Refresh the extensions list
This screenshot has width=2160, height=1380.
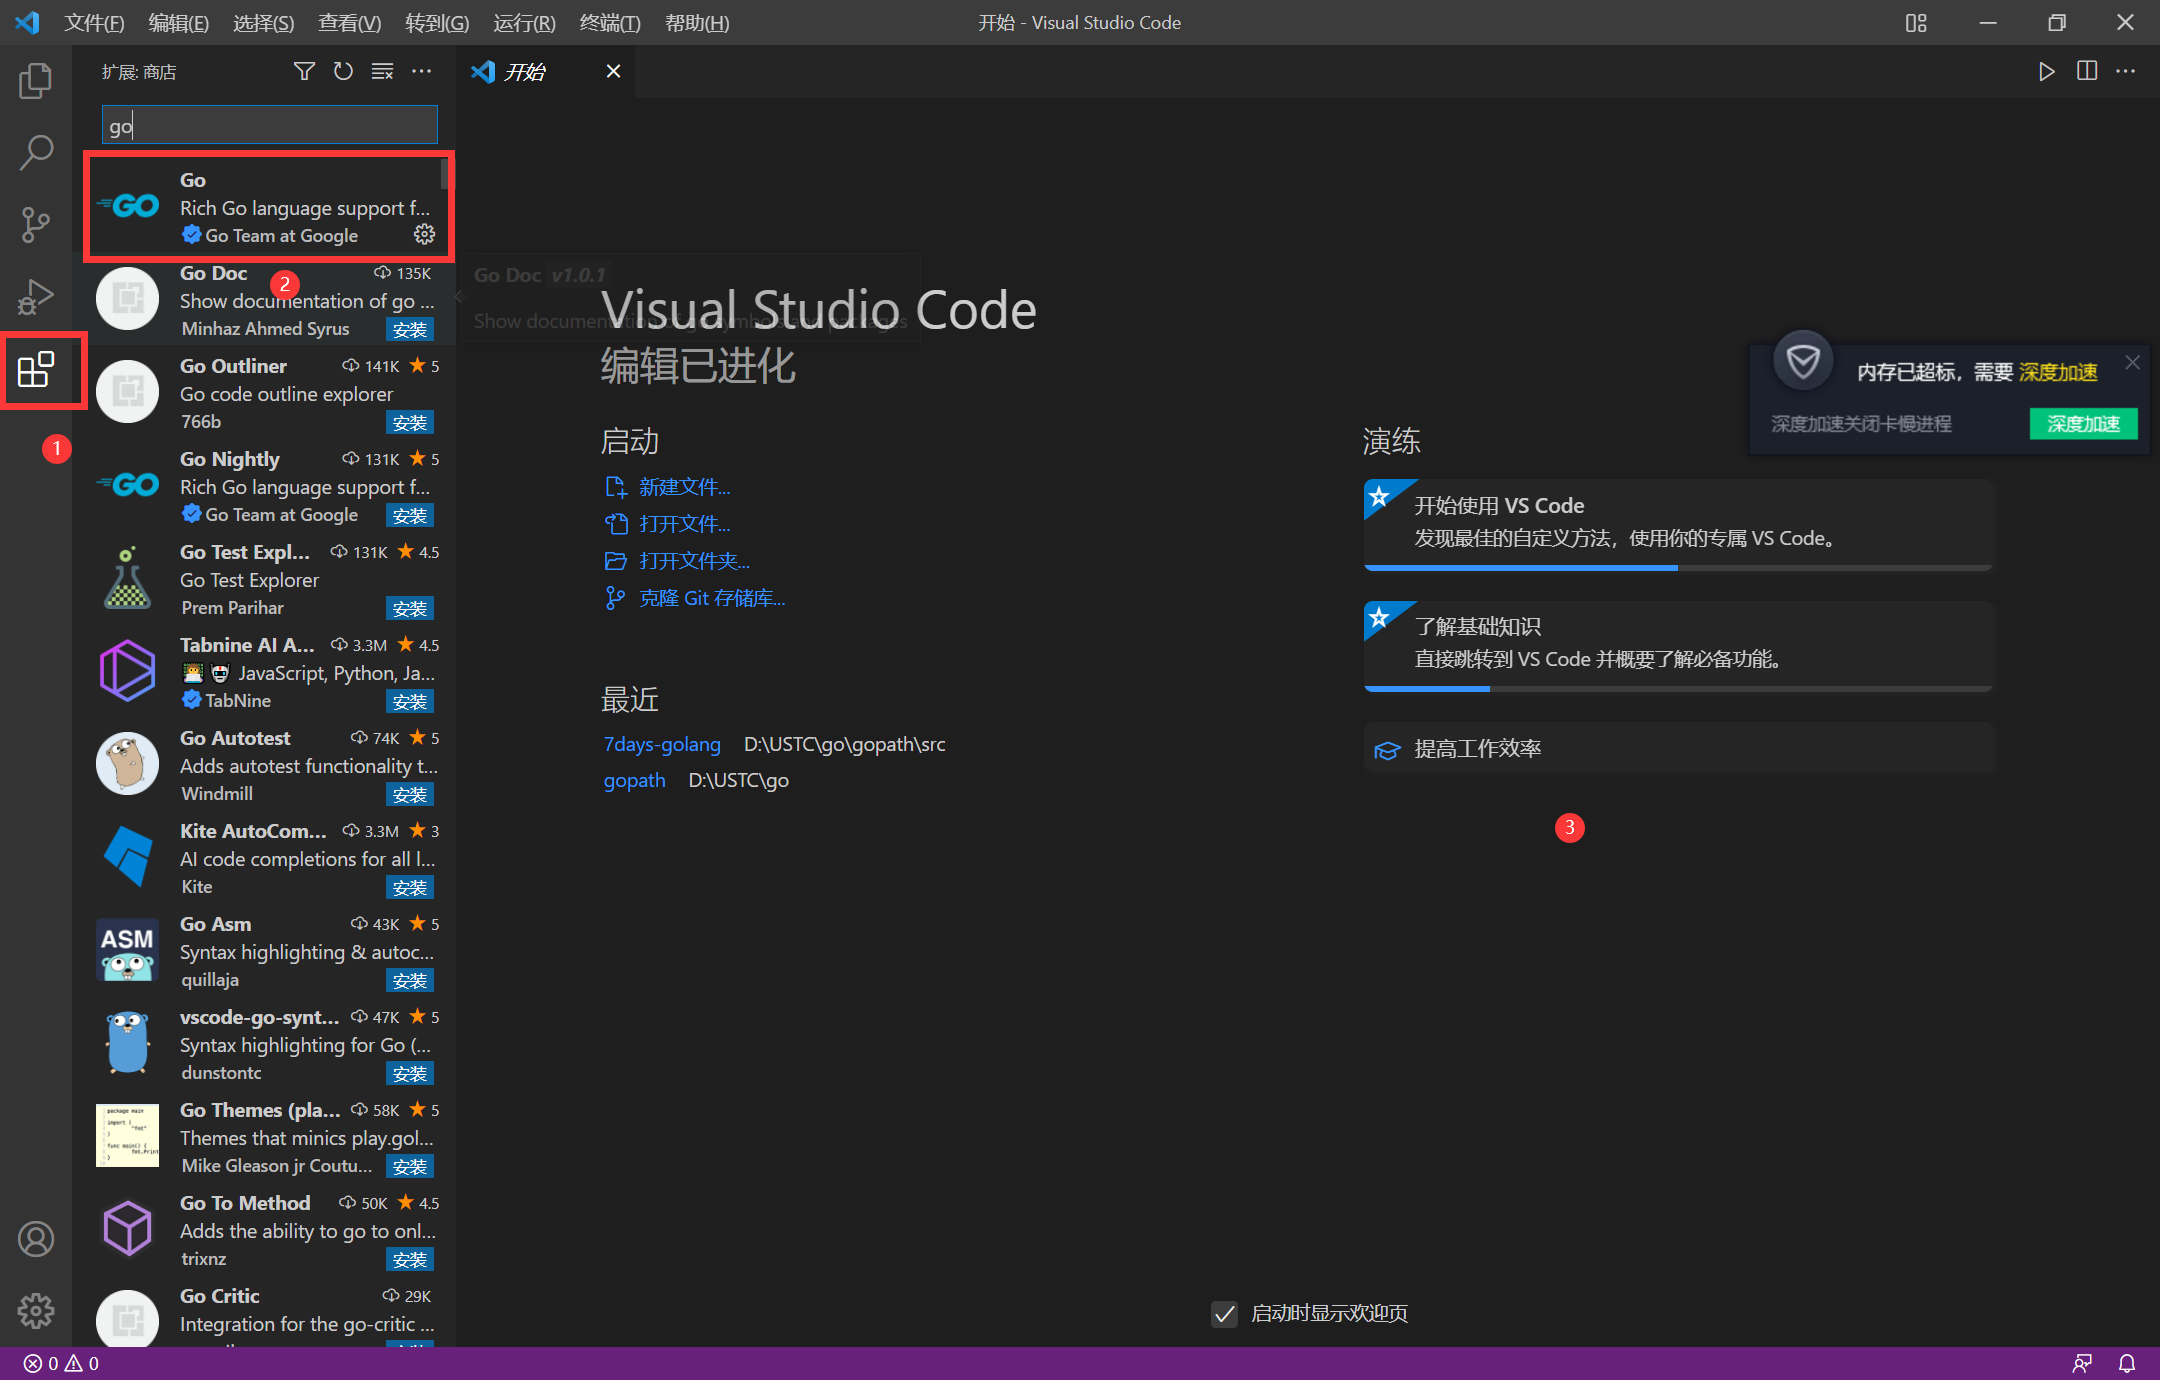coord(343,71)
